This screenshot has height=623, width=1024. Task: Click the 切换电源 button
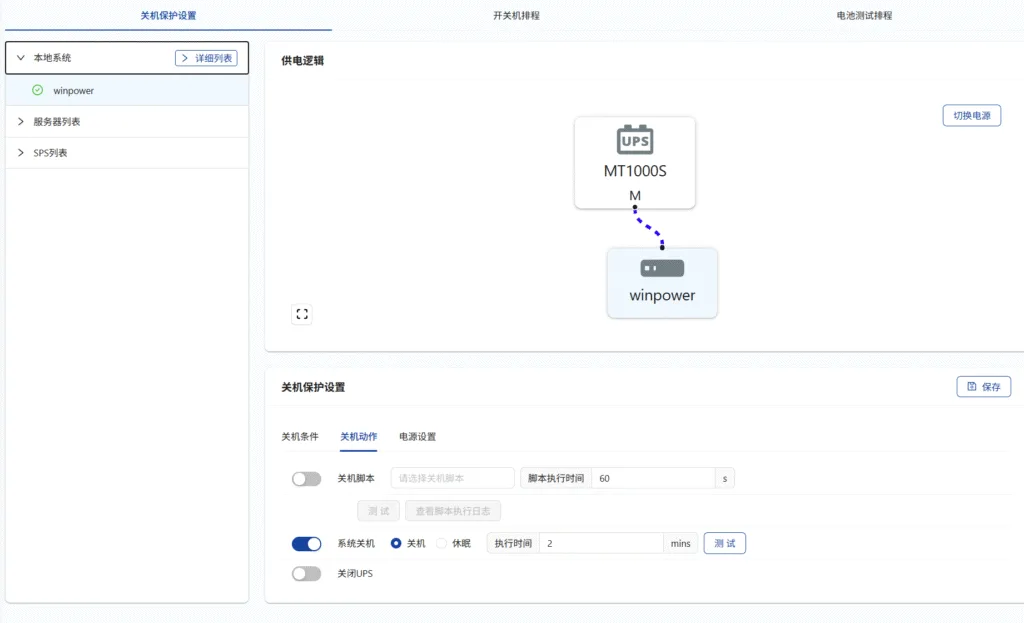[971, 116]
